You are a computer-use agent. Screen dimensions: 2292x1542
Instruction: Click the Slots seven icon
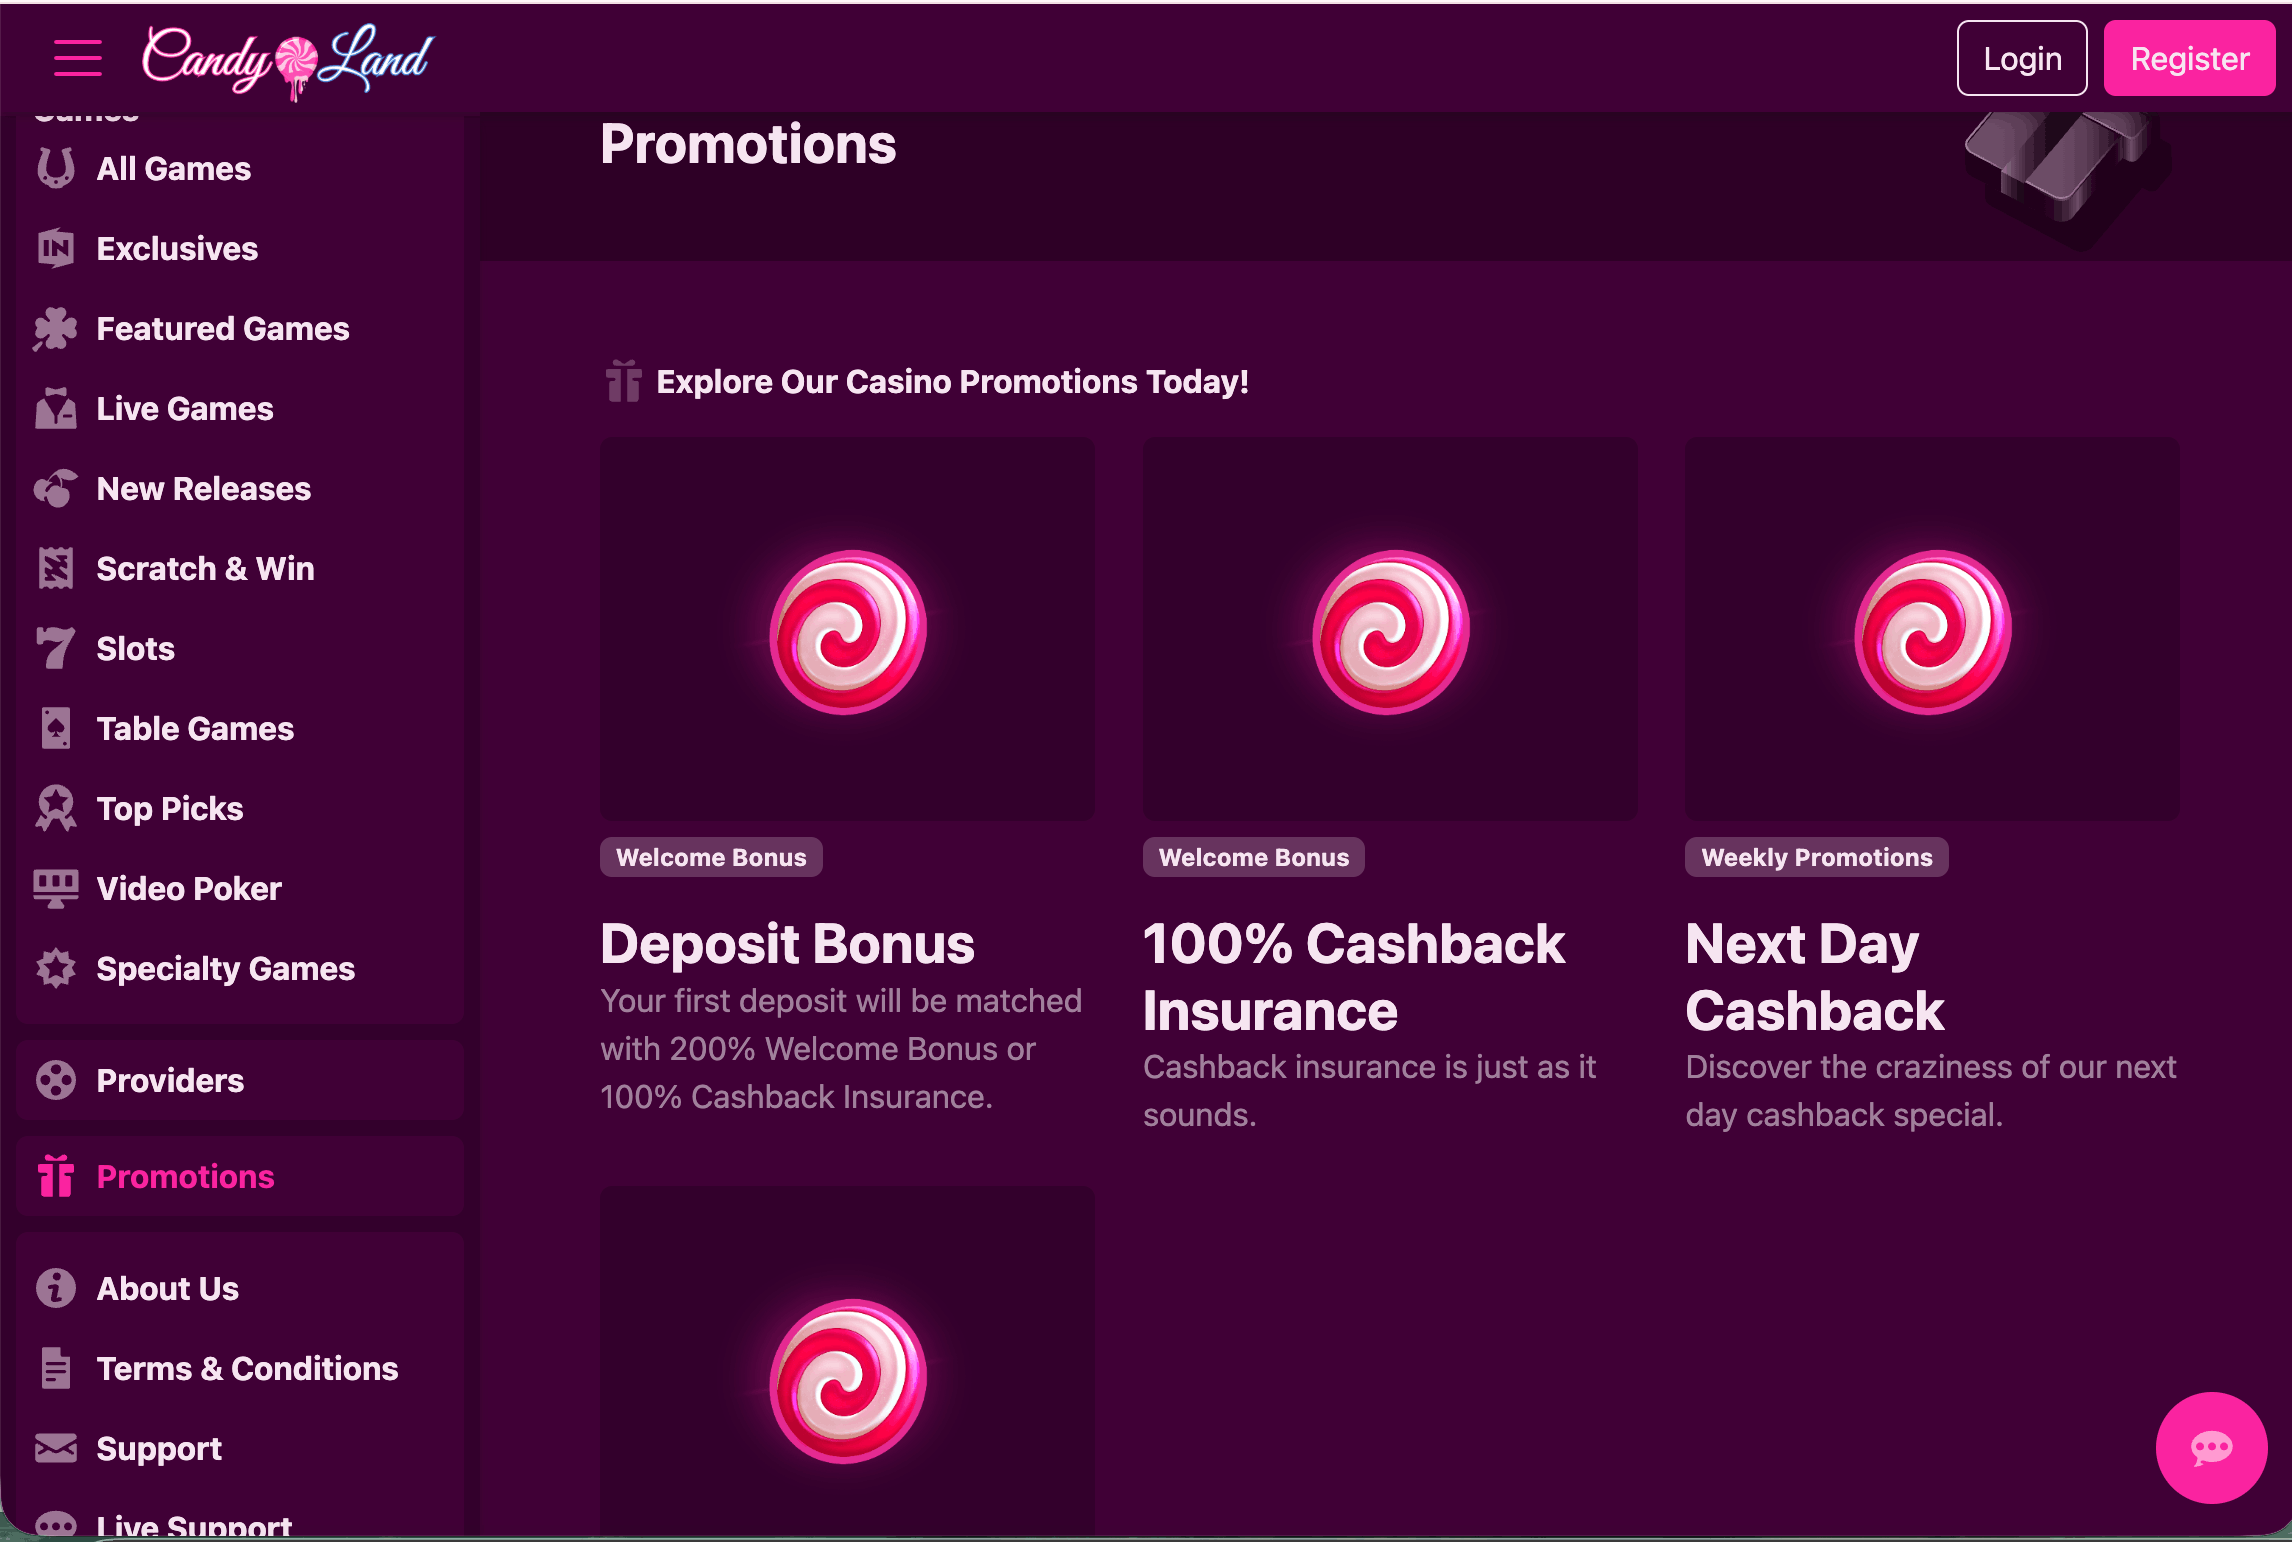[x=56, y=648]
